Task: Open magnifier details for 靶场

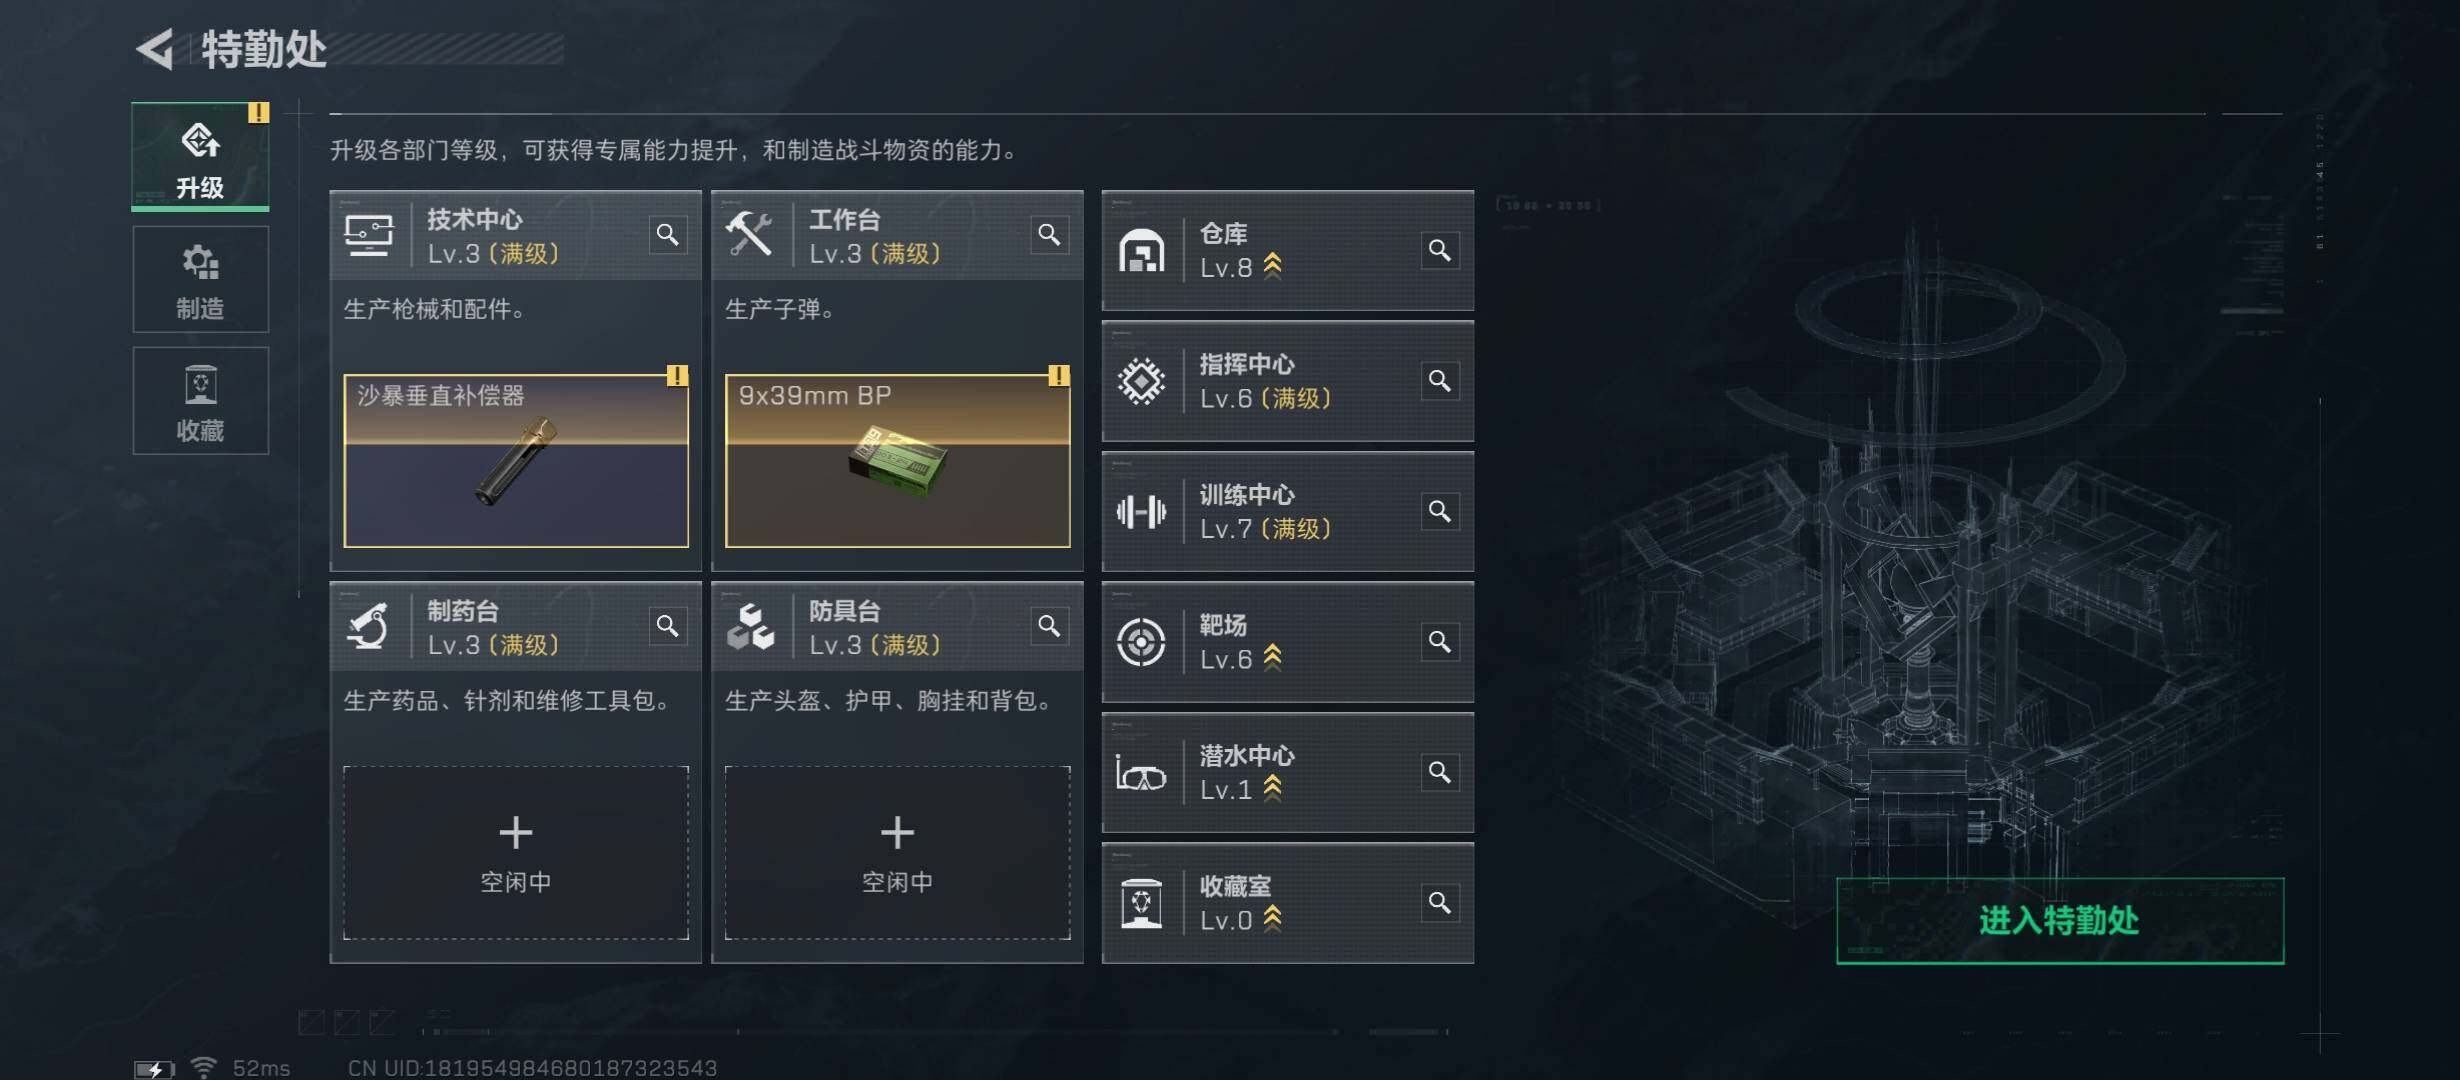Action: (1440, 642)
